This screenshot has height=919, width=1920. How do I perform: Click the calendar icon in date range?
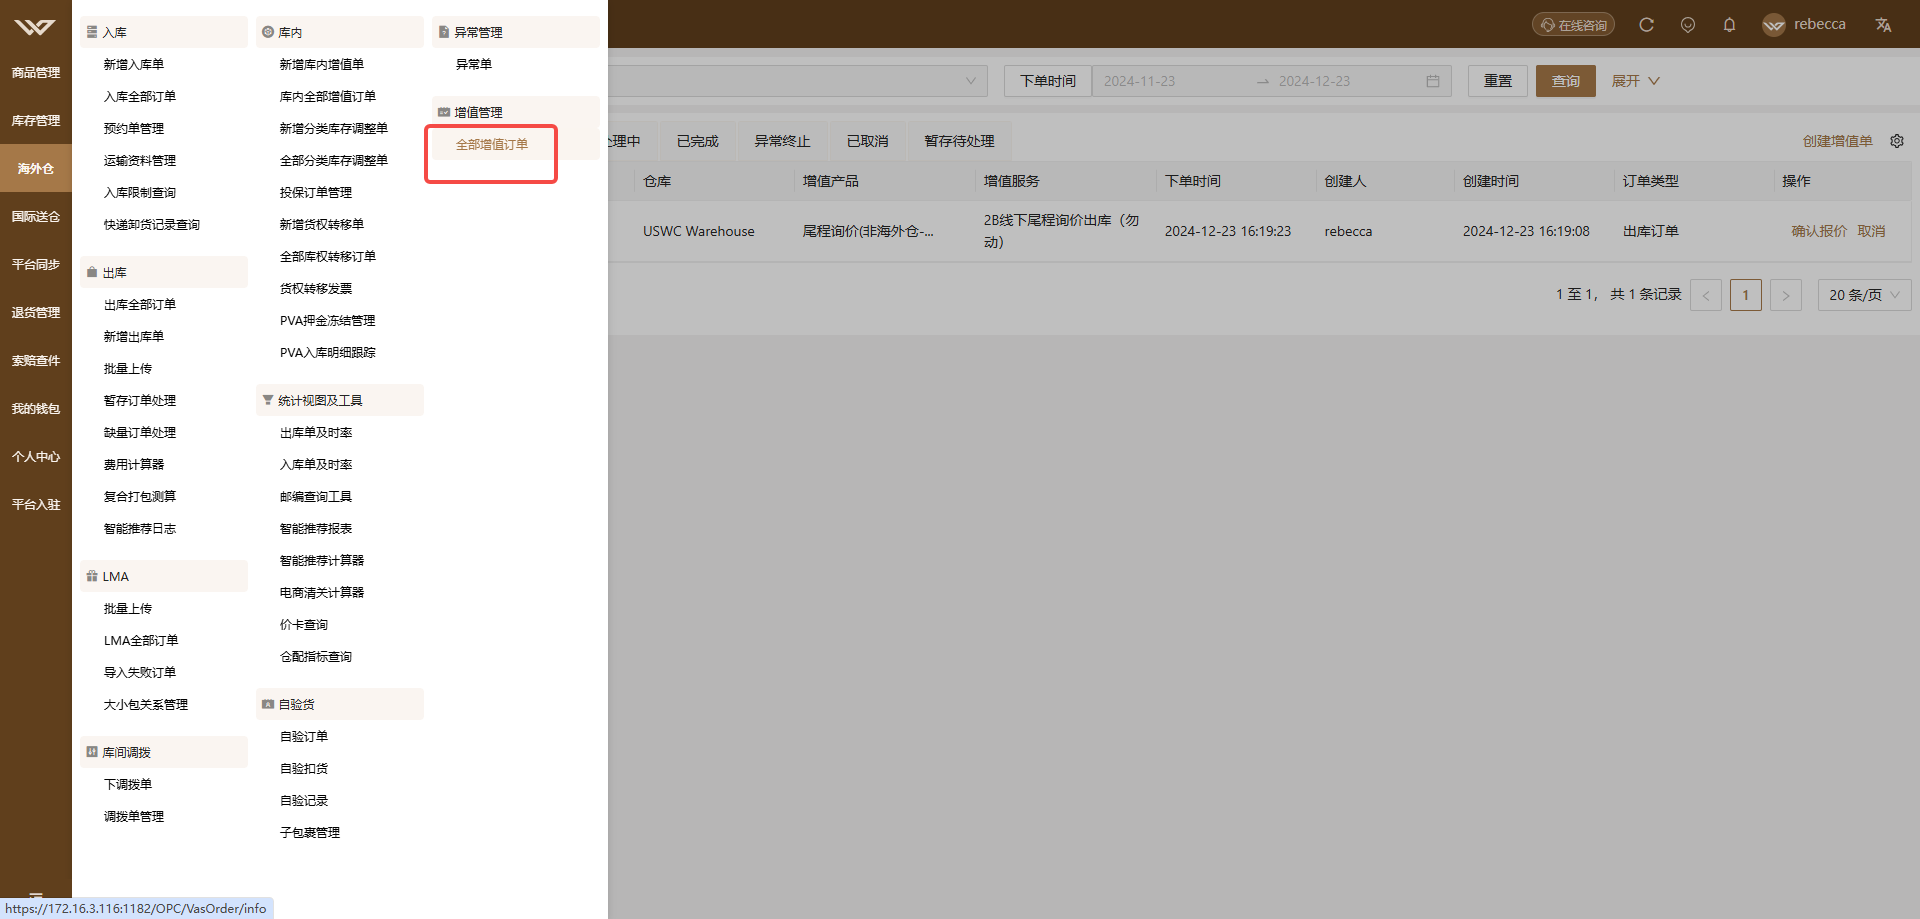click(x=1433, y=81)
